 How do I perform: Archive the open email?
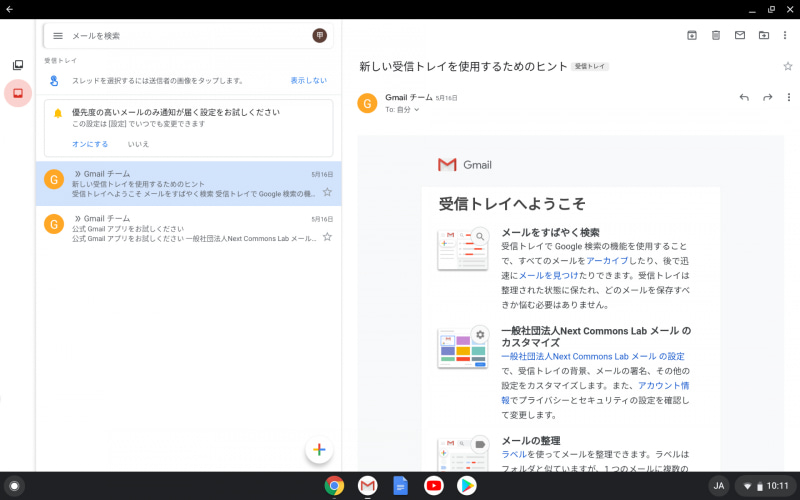[692, 35]
